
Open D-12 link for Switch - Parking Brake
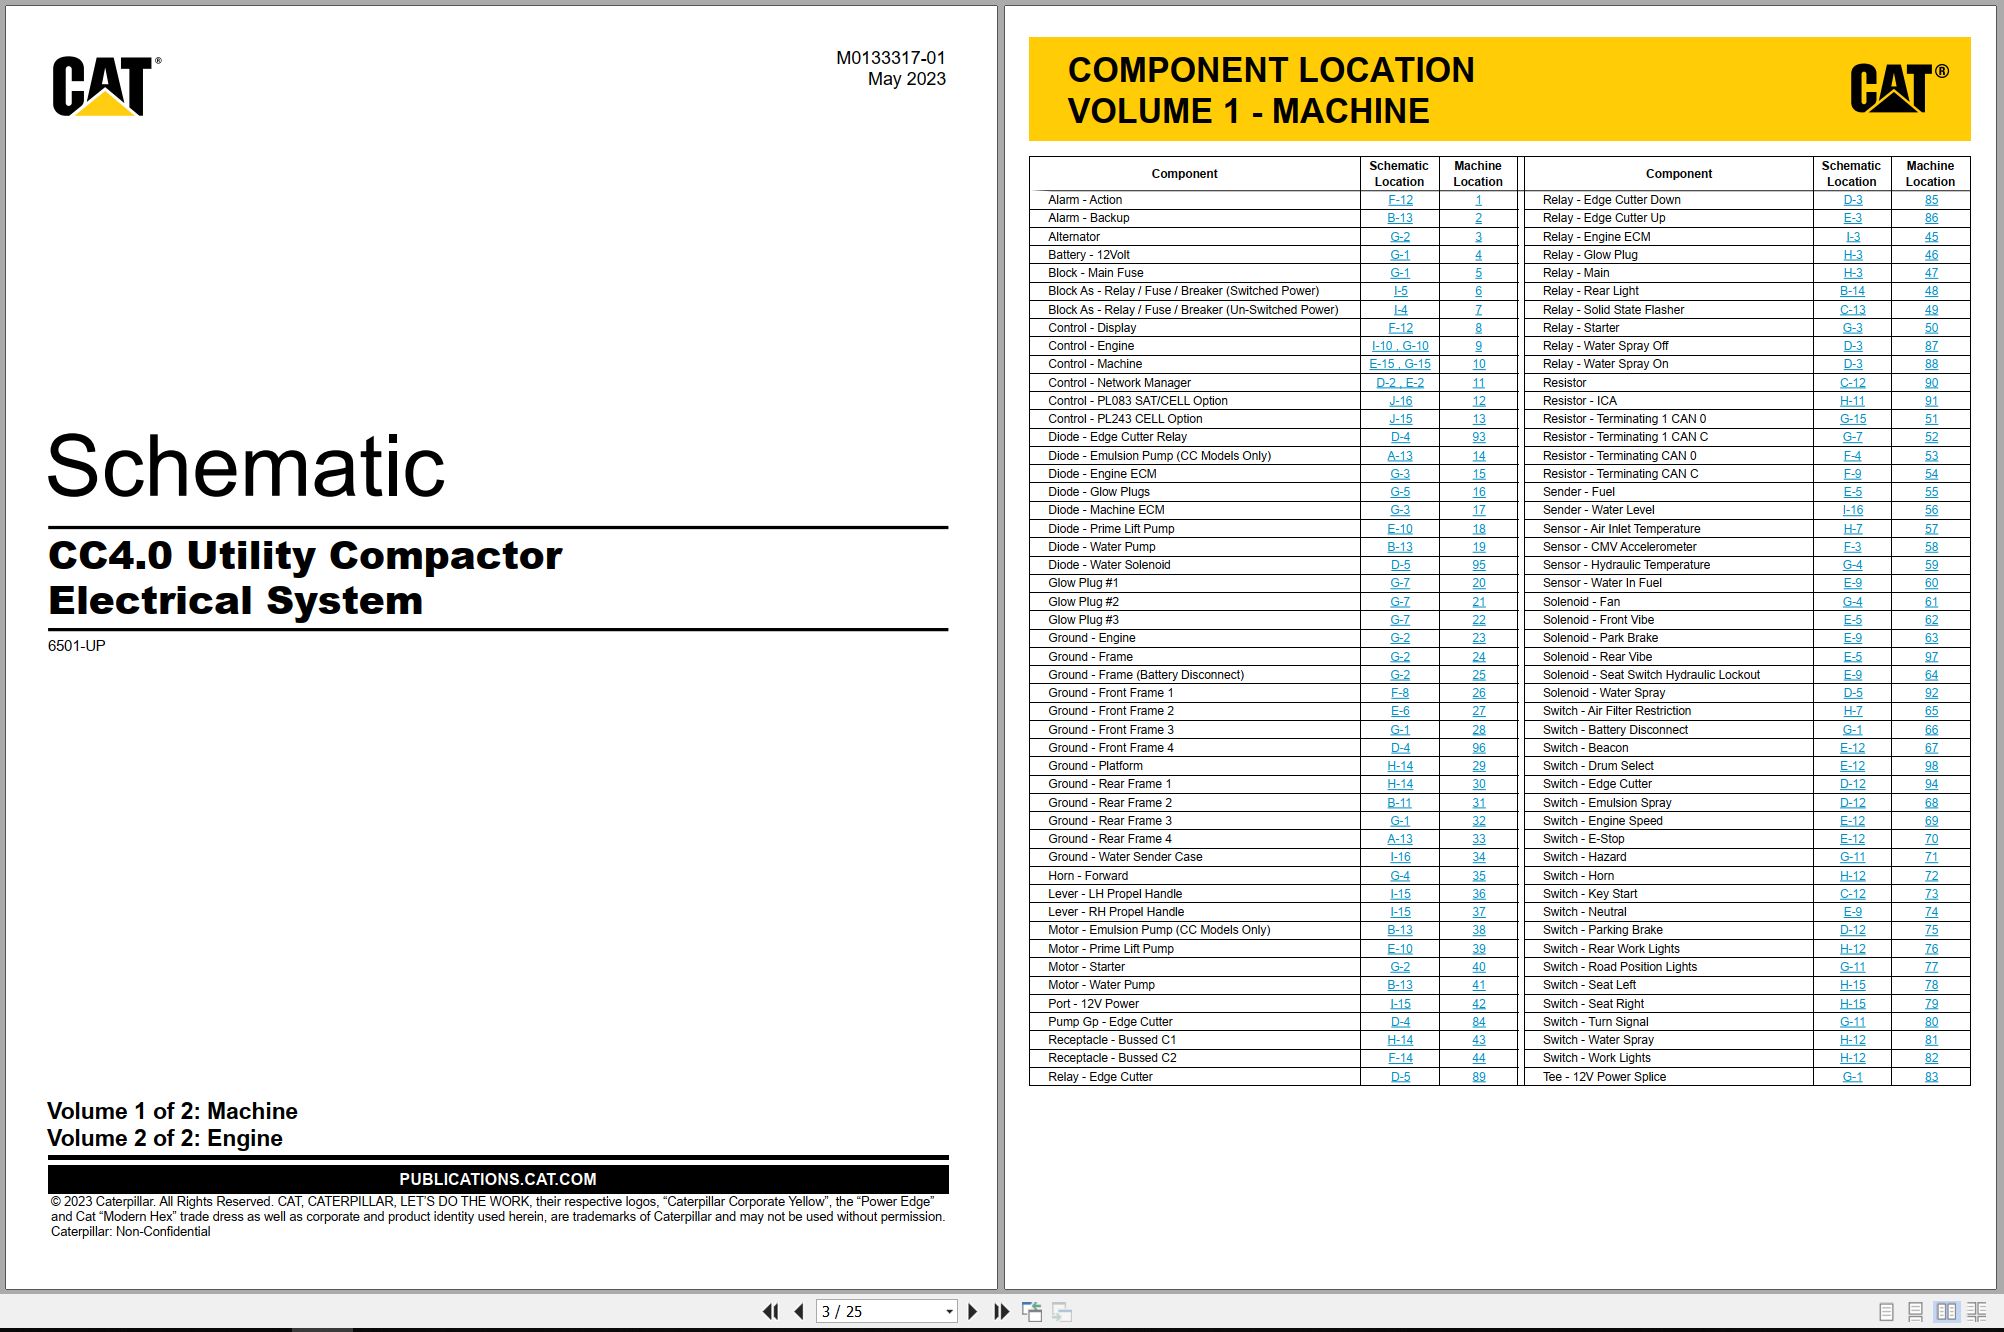[x=1852, y=930]
